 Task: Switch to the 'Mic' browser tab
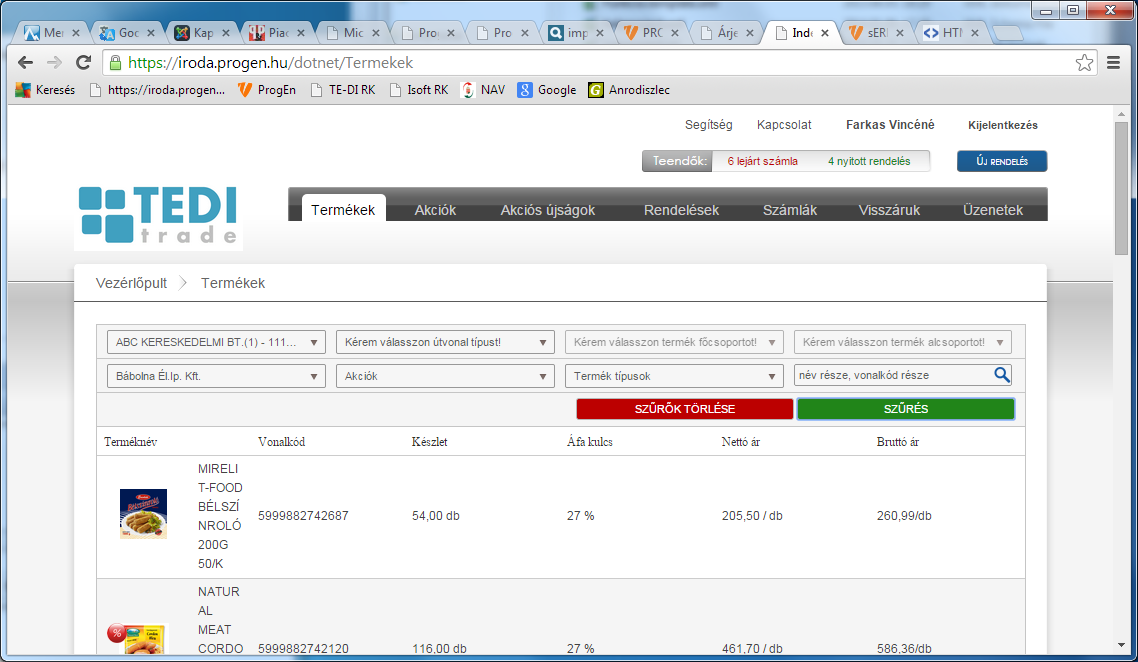coord(352,33)
